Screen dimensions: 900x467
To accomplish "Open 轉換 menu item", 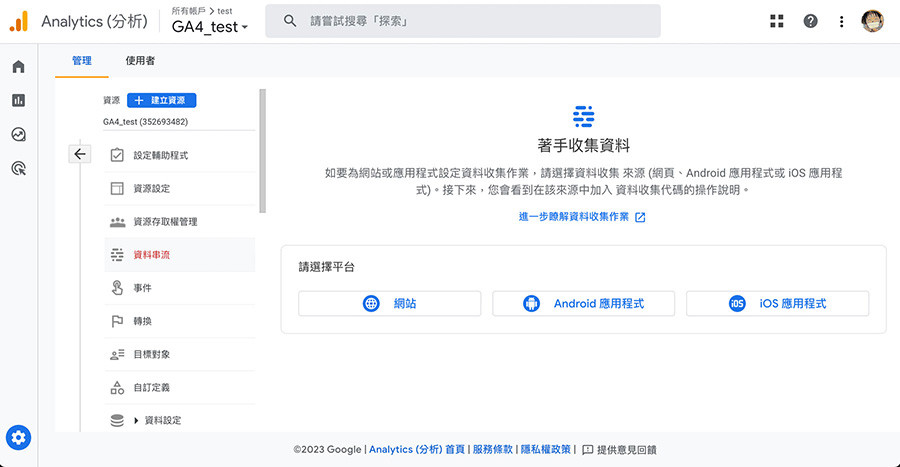I will [180, 321].
